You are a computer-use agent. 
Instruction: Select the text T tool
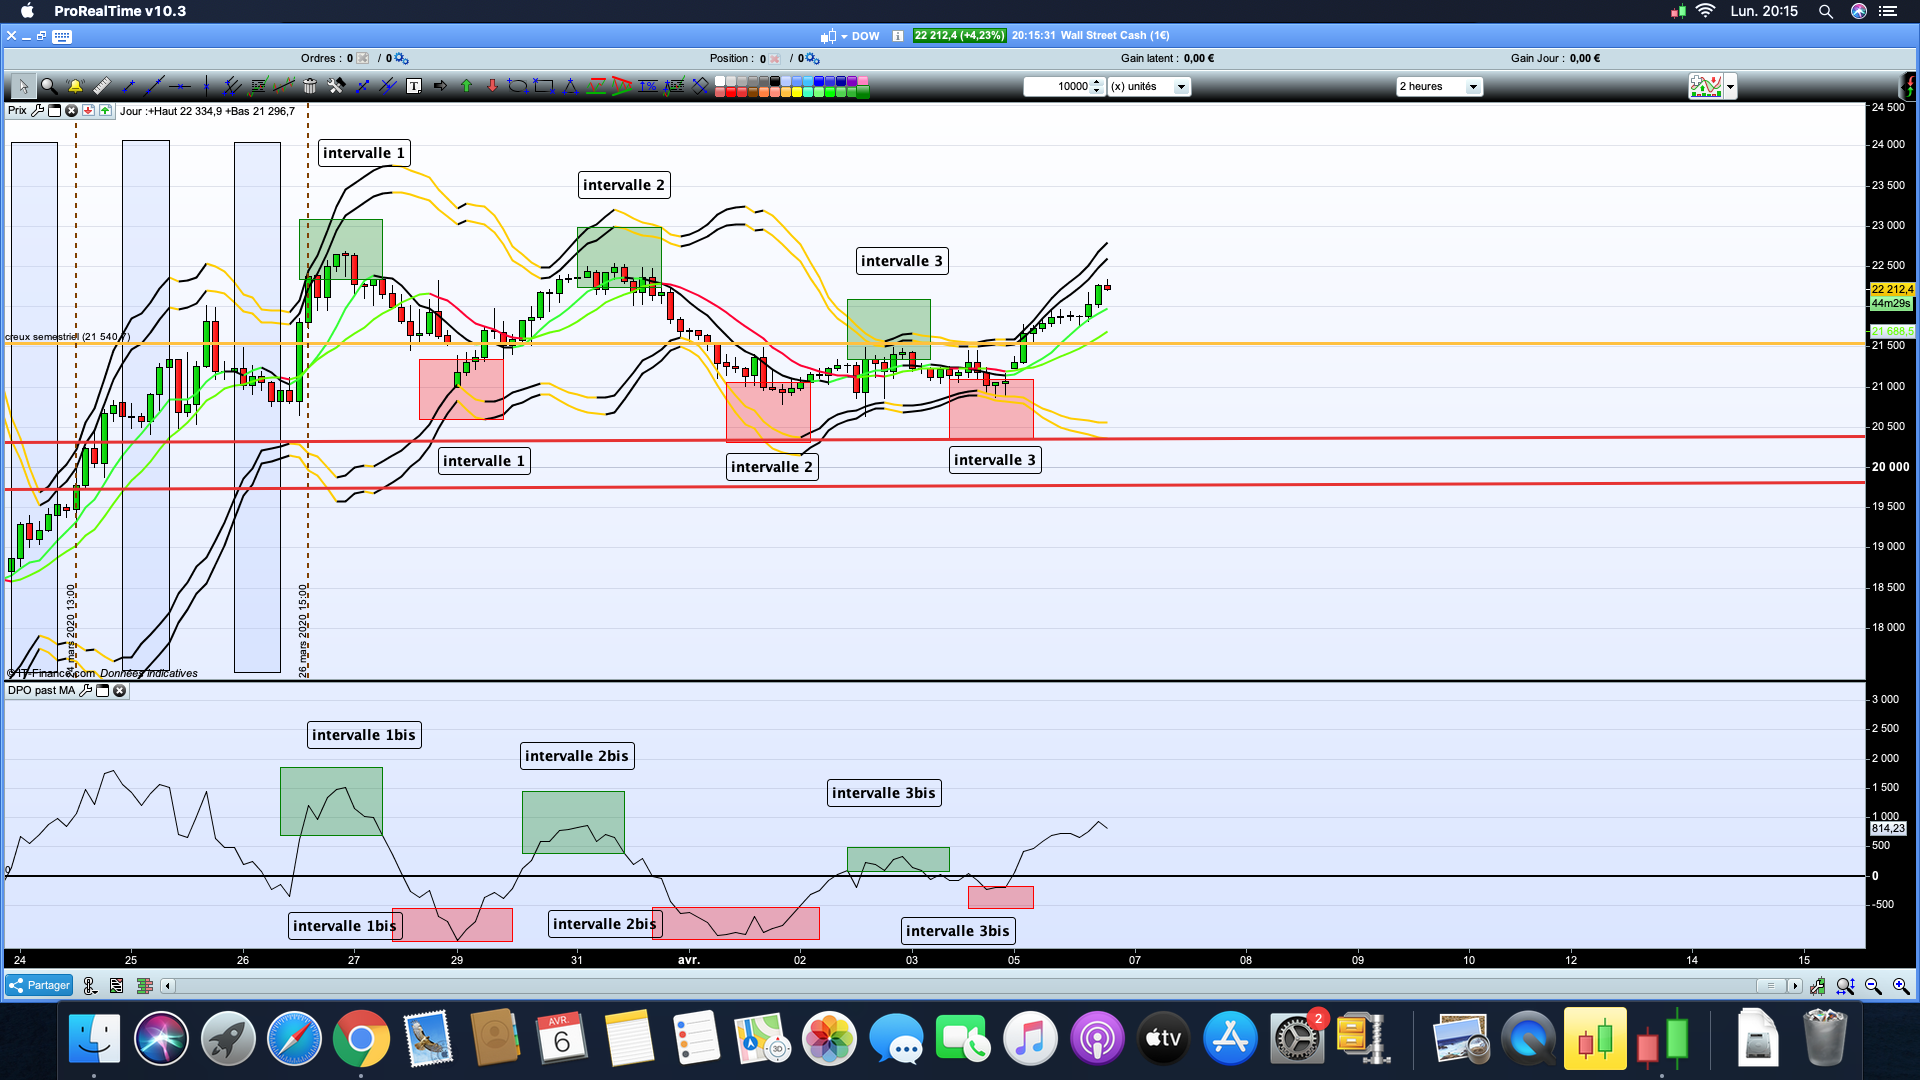pyautogui.click(x=414, y=87)
